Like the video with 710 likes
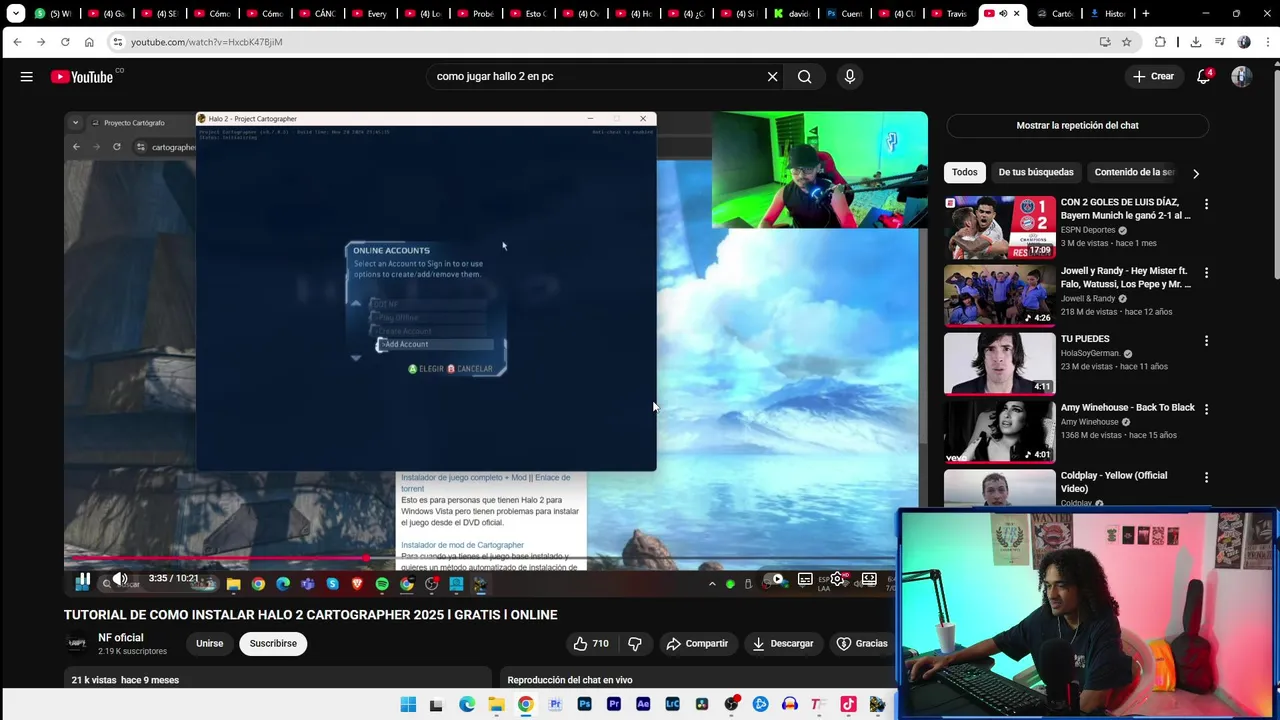This screenshot has width=1280, height=720. pos(591,644)
